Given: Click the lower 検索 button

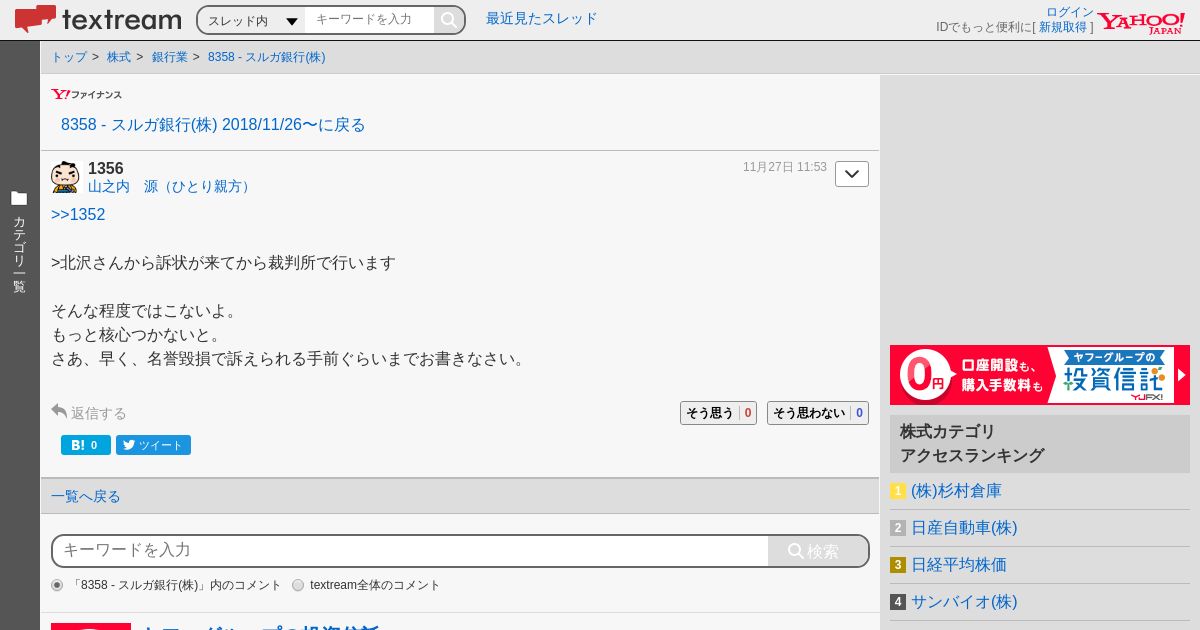Looking at the screenshot, I should [818, 551].
